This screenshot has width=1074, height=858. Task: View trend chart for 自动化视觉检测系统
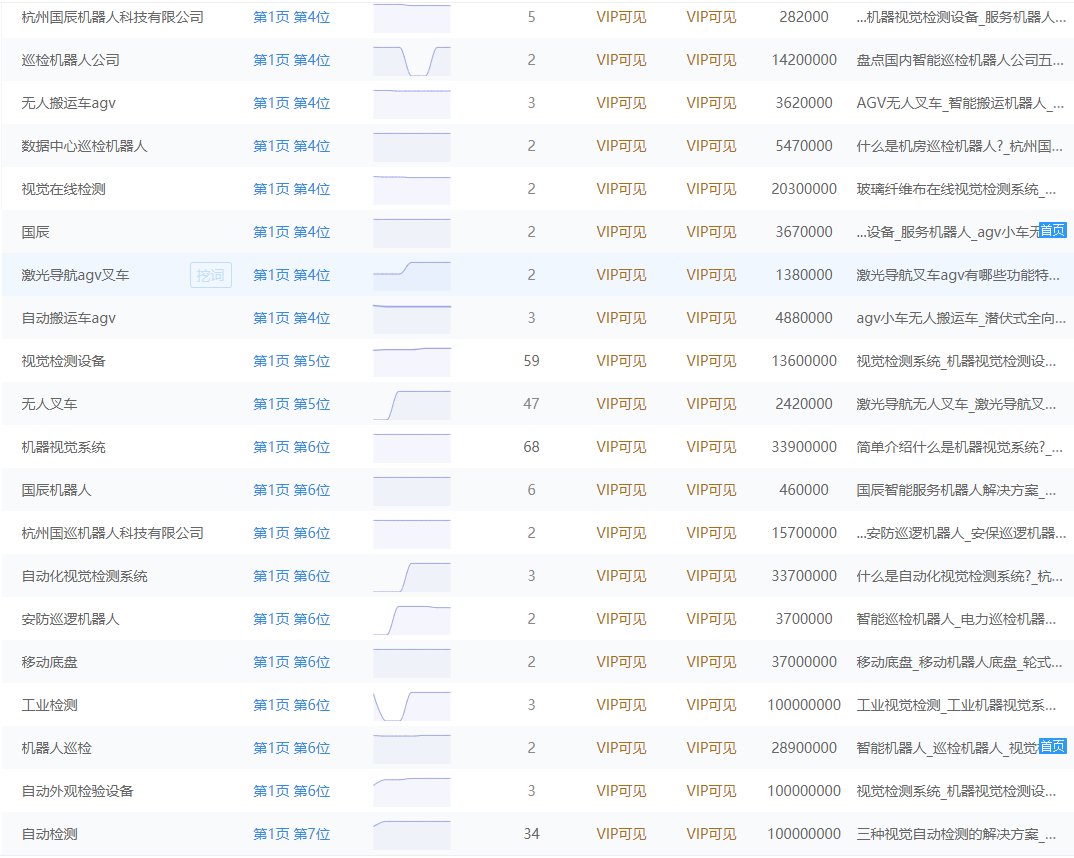pyautogui.click(x=412, y=576)
